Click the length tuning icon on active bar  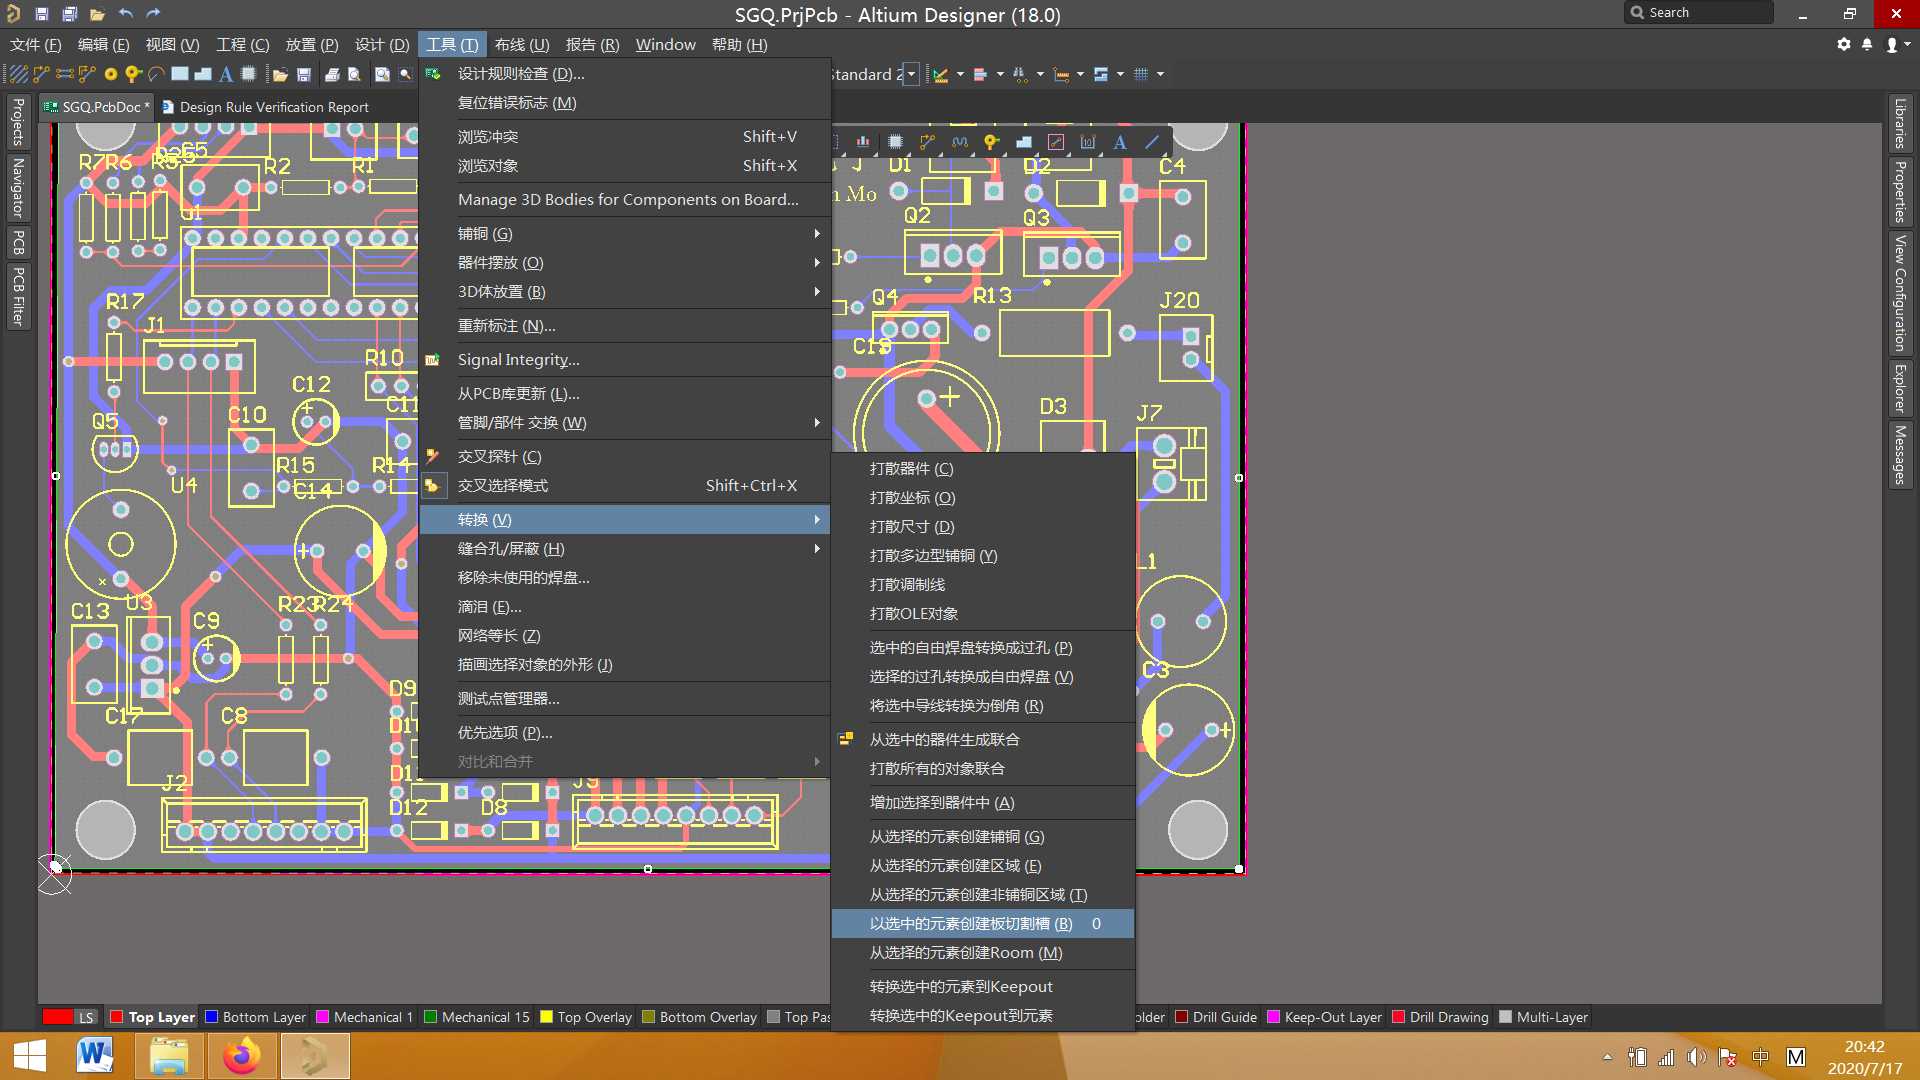tap(960, 142)
